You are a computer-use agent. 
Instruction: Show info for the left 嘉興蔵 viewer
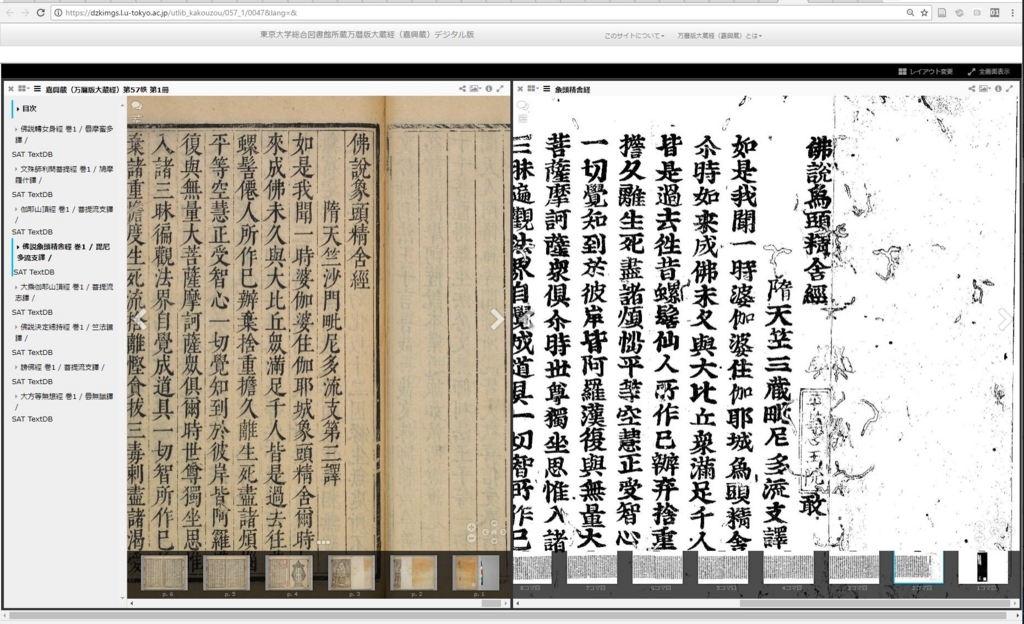pyautogui.click(x=488, y=89)
